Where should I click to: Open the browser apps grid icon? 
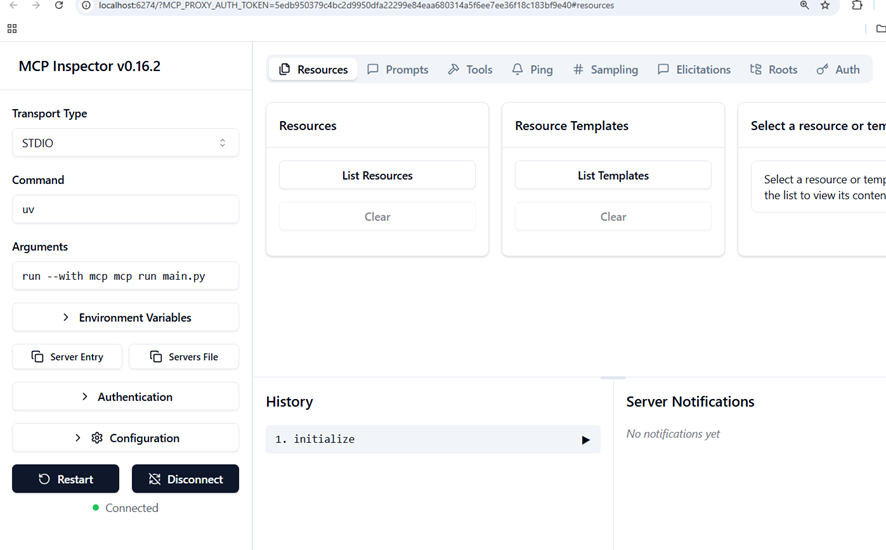click(12, 29)
